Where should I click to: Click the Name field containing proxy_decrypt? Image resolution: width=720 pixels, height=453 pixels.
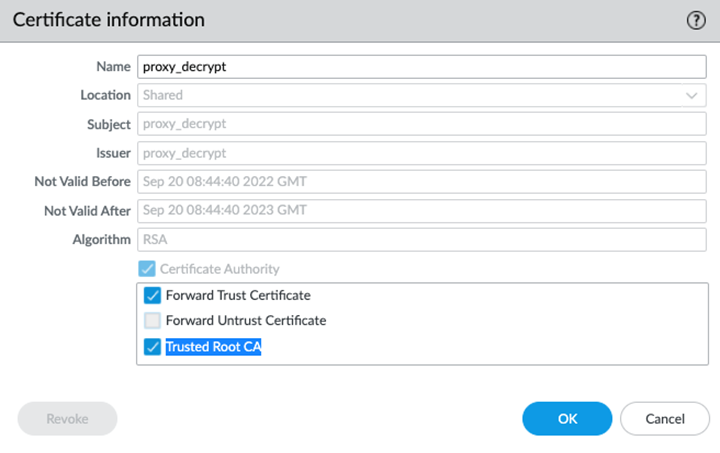421,66
